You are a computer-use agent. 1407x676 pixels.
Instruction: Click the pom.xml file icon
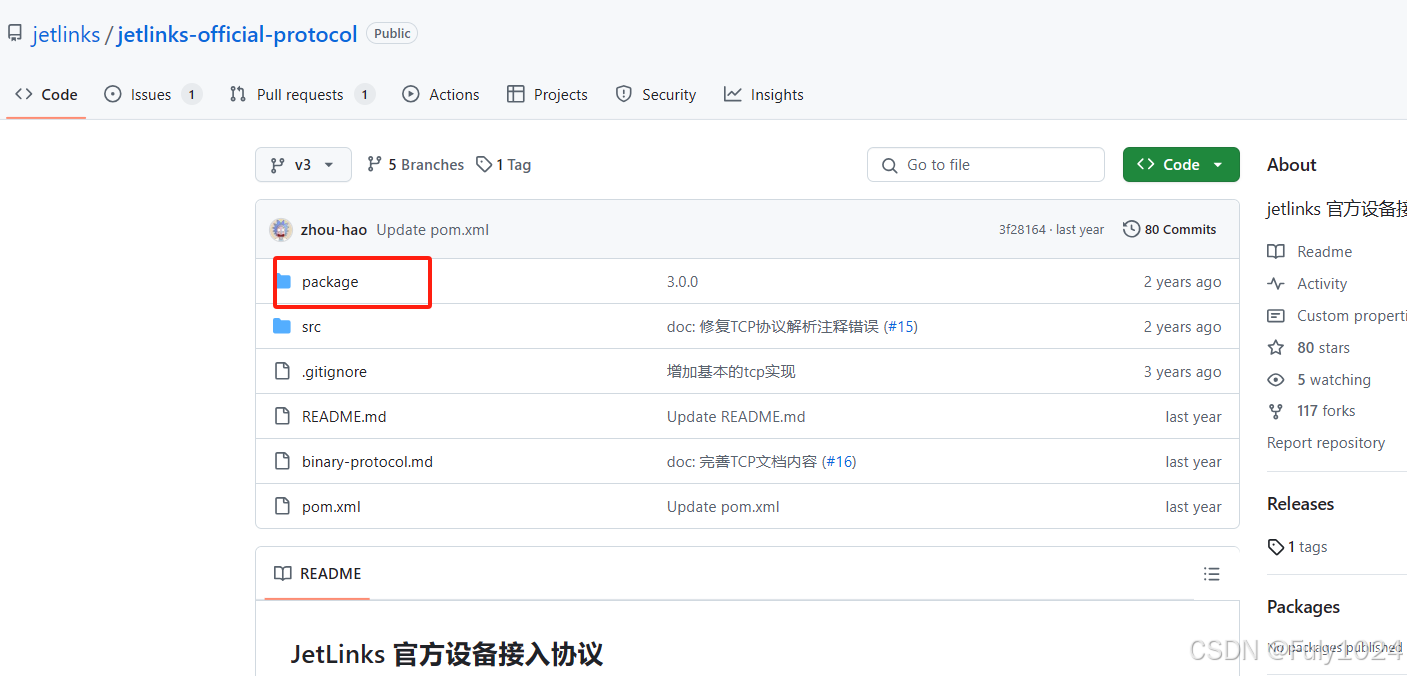point(282,507)
